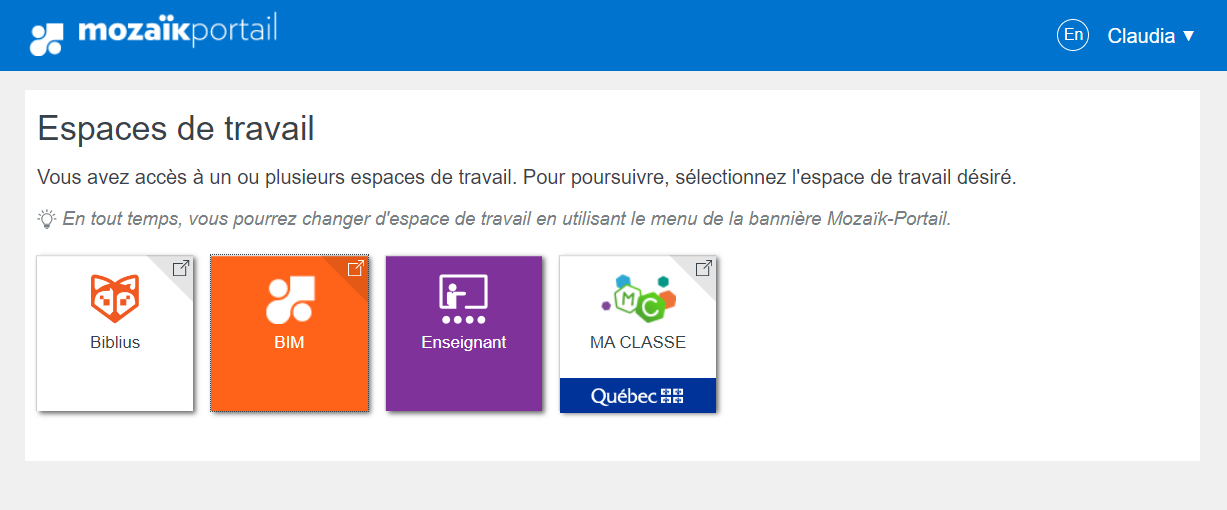Click external link icon on MA CLASSE tile

[x=704, y=268]
